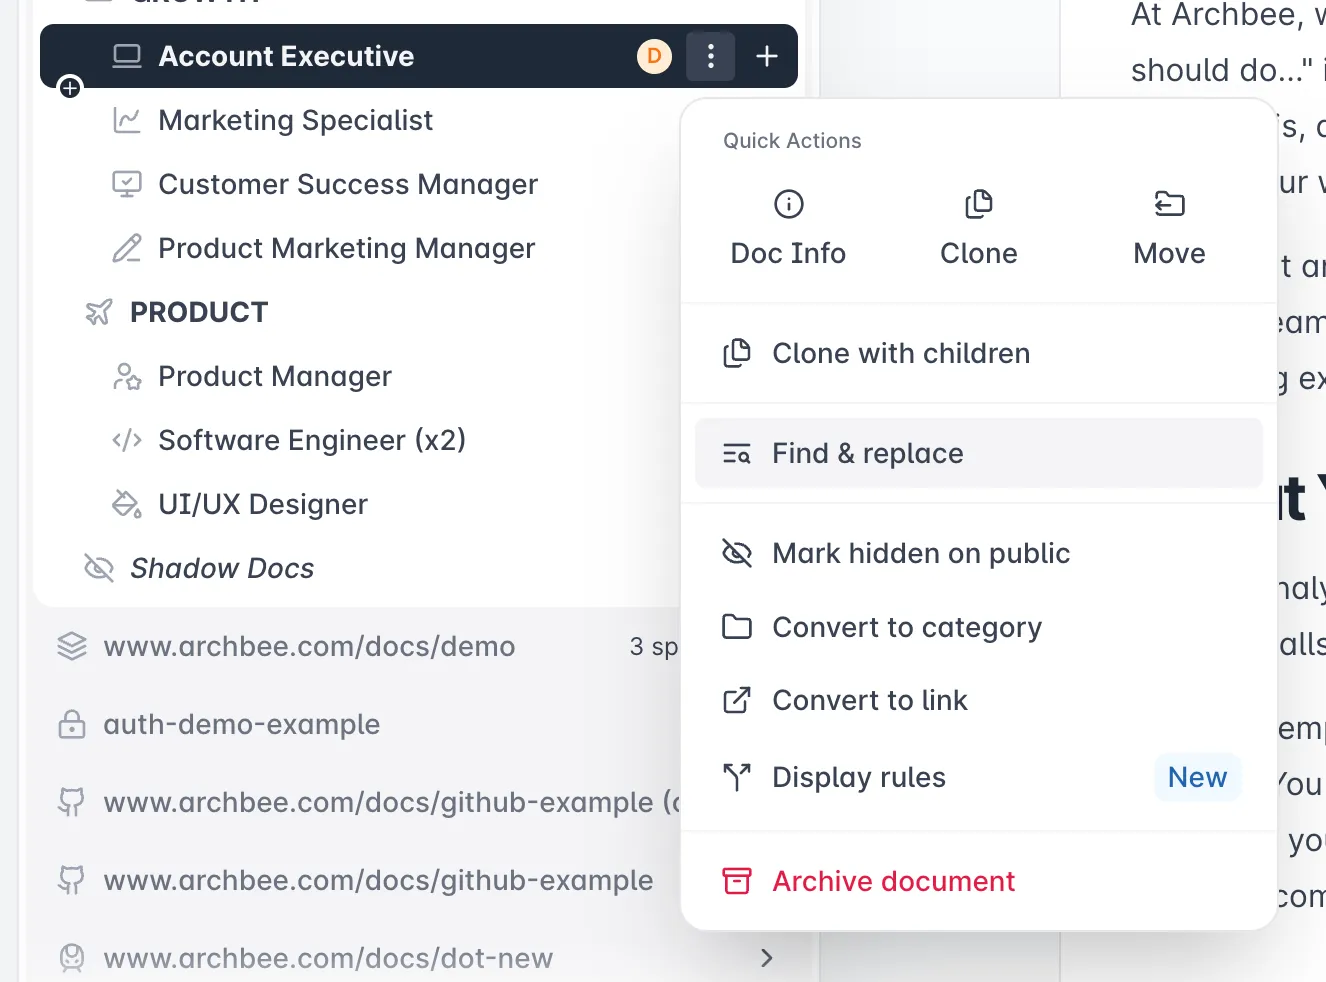Open Product Marketing Manager document
The image size is (1326, 982).
click(347, 248)
